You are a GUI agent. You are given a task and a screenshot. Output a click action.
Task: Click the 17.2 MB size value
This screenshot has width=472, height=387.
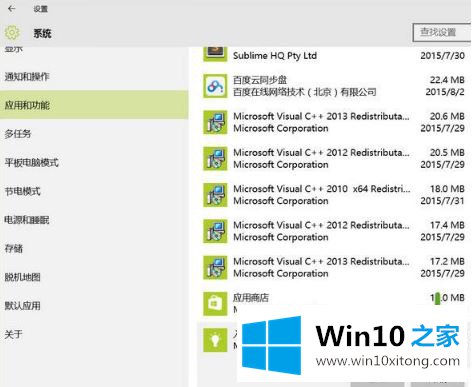[x=447, y=262]
